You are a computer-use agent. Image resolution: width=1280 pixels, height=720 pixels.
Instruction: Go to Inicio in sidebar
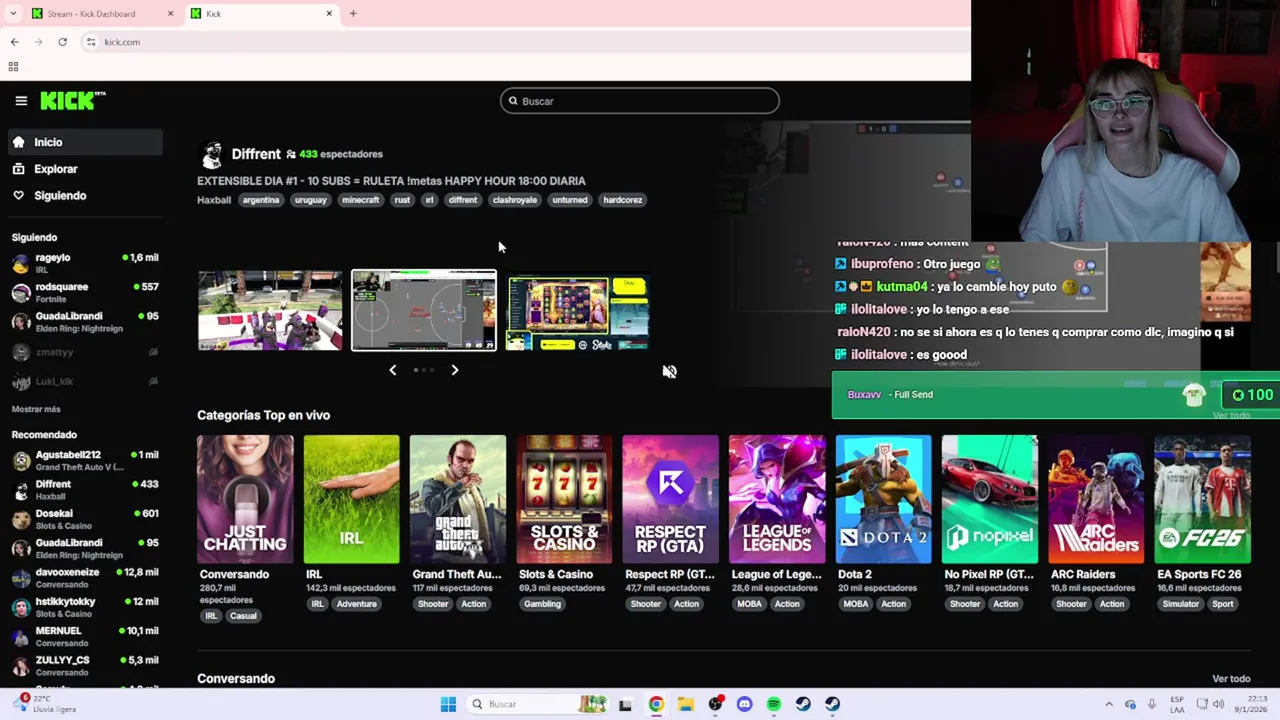pos(85,142)
